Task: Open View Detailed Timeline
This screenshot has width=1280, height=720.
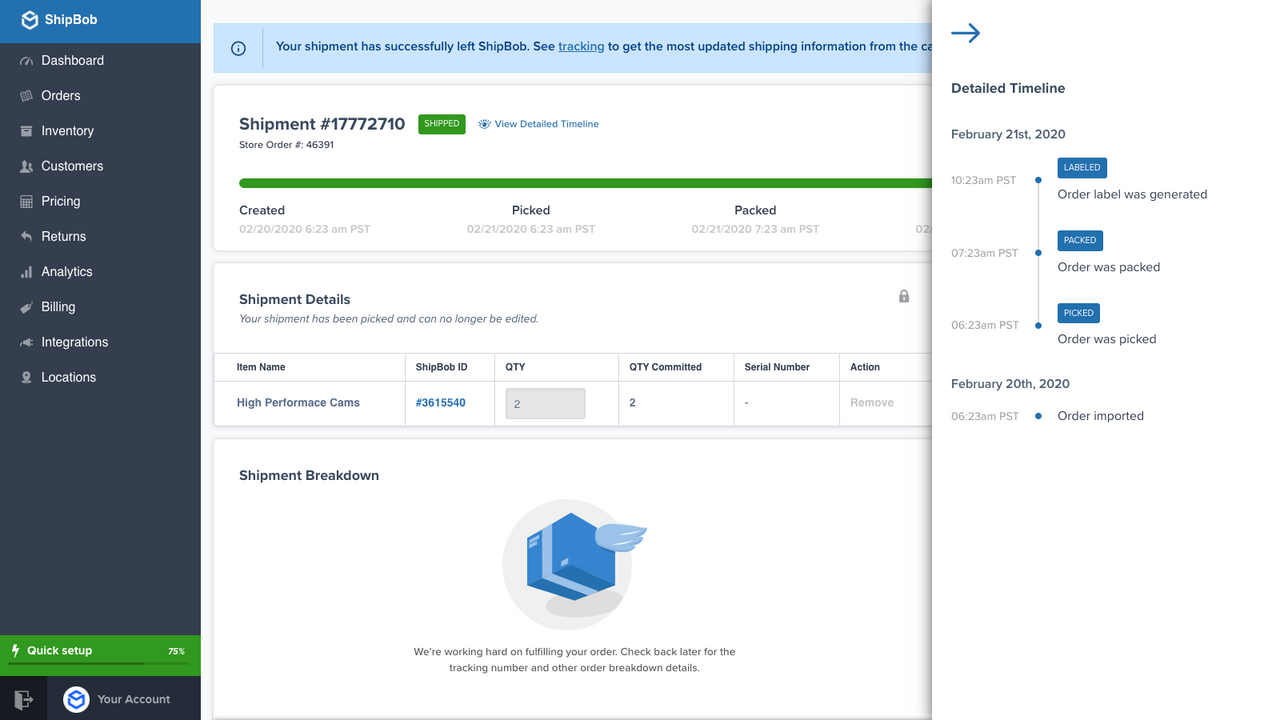Action: pyautogui.click(x=545, y=123)
